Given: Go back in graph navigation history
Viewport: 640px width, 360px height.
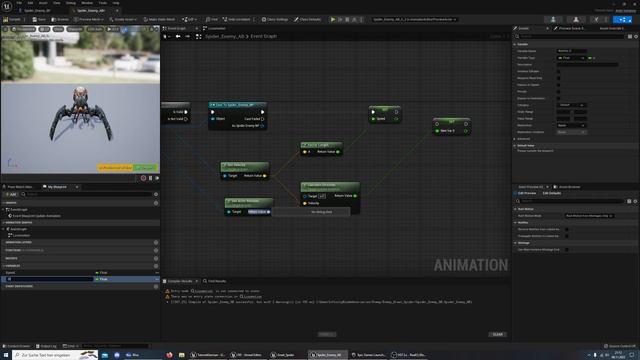Looking at the screenshot, I should coord(178,36).
